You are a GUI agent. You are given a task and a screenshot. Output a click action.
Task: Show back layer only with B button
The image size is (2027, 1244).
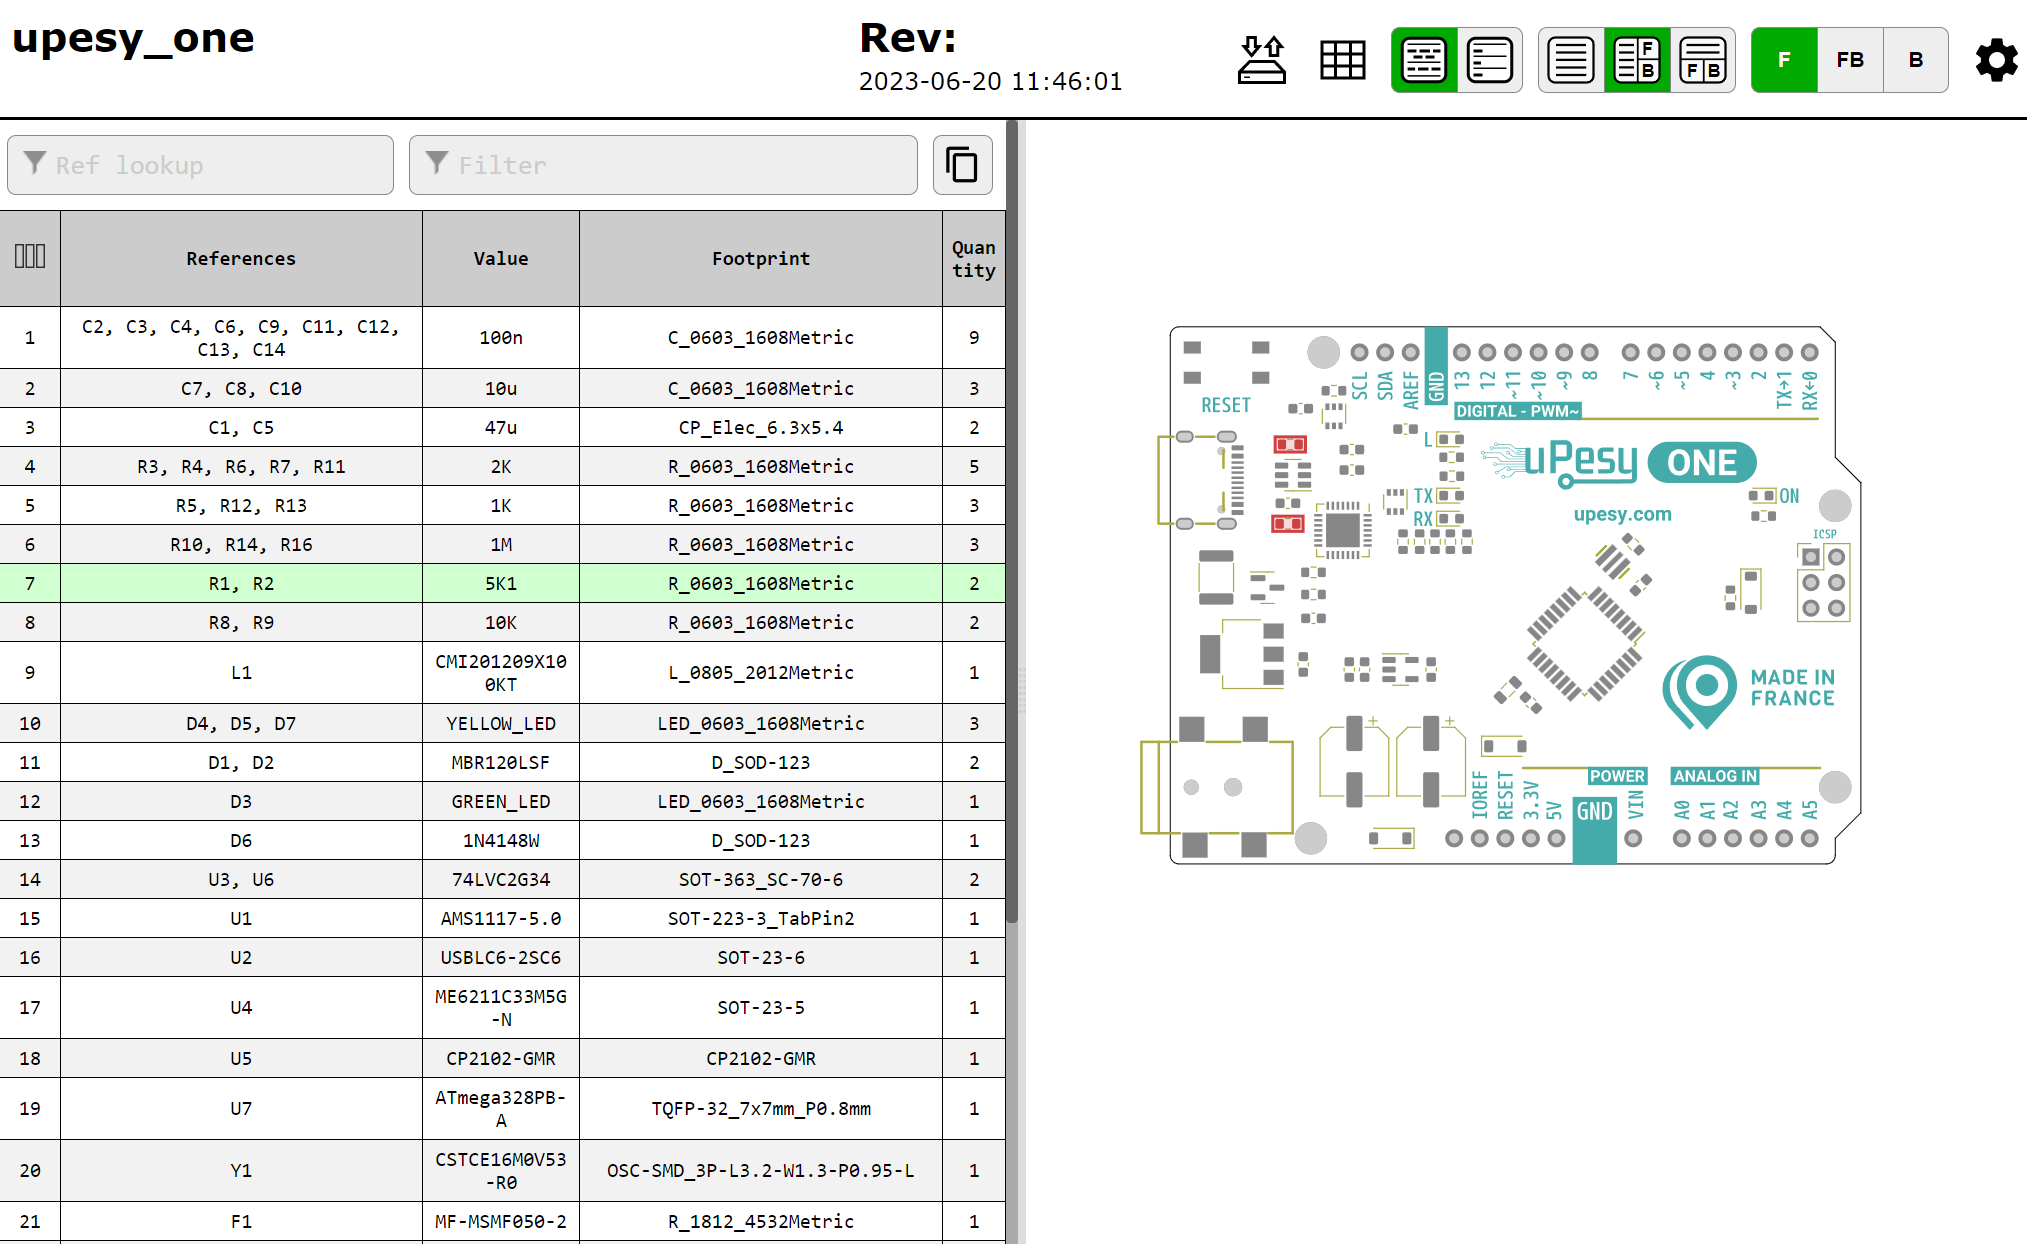click(1915, 60)
